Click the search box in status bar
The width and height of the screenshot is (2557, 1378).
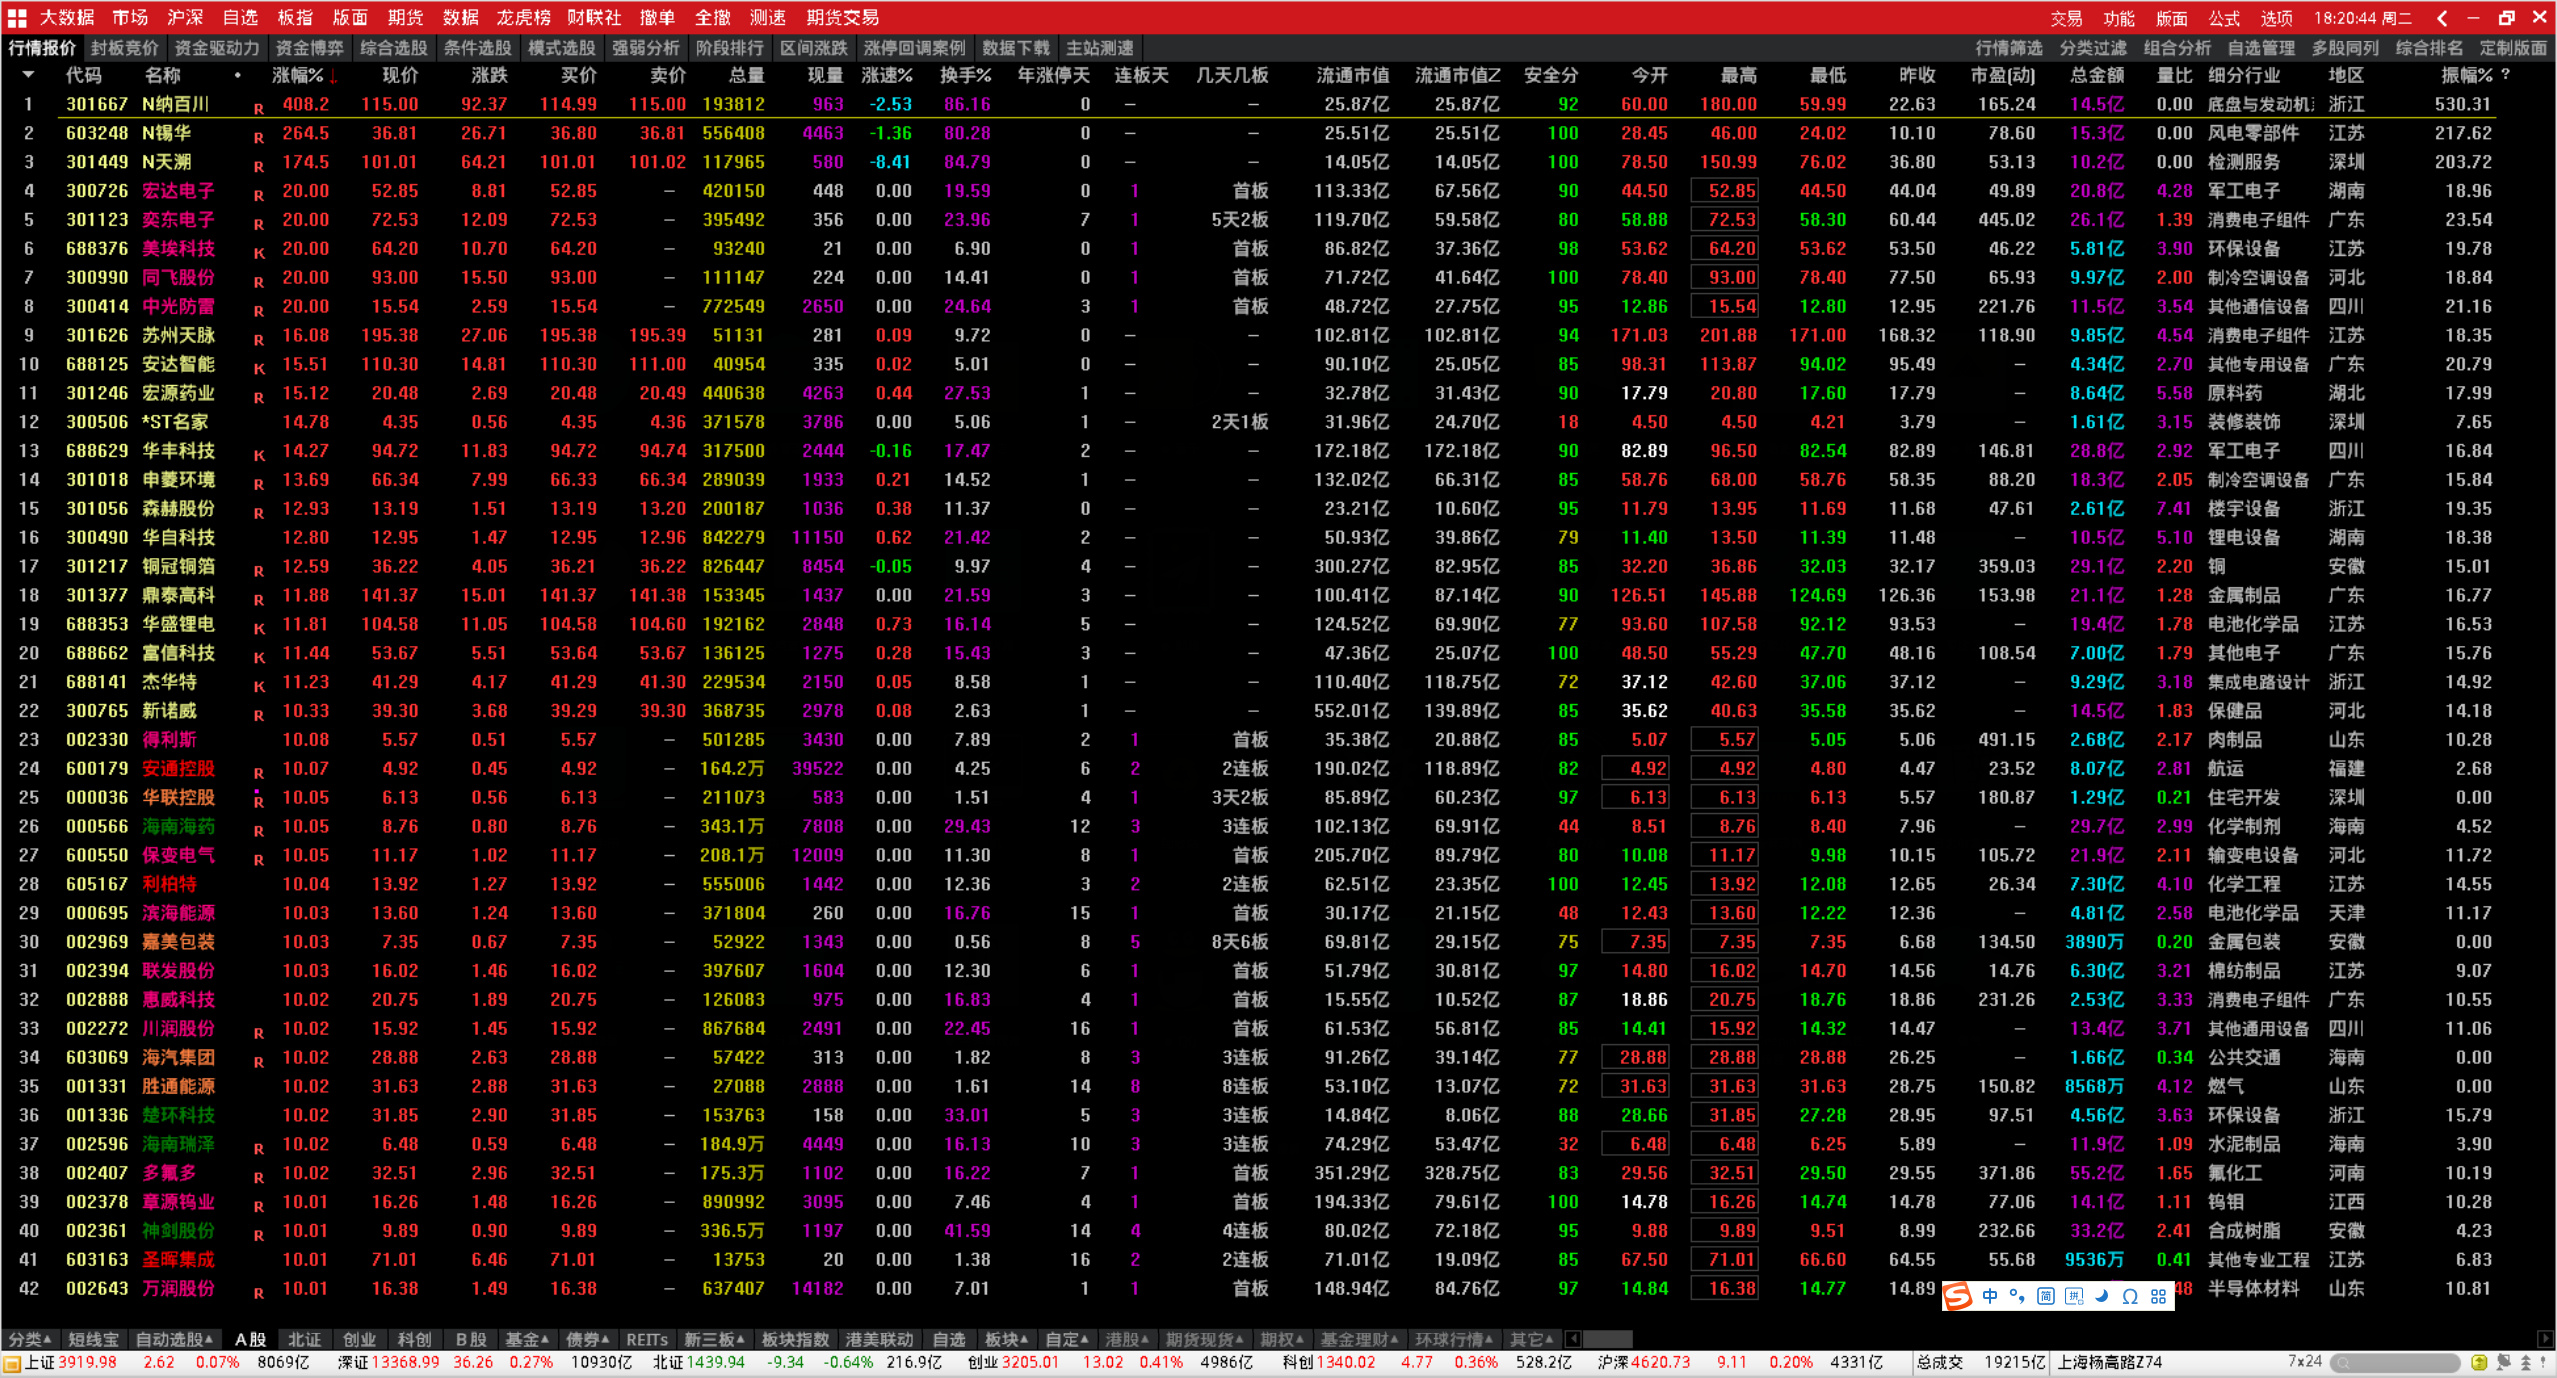[2395, 1362]
